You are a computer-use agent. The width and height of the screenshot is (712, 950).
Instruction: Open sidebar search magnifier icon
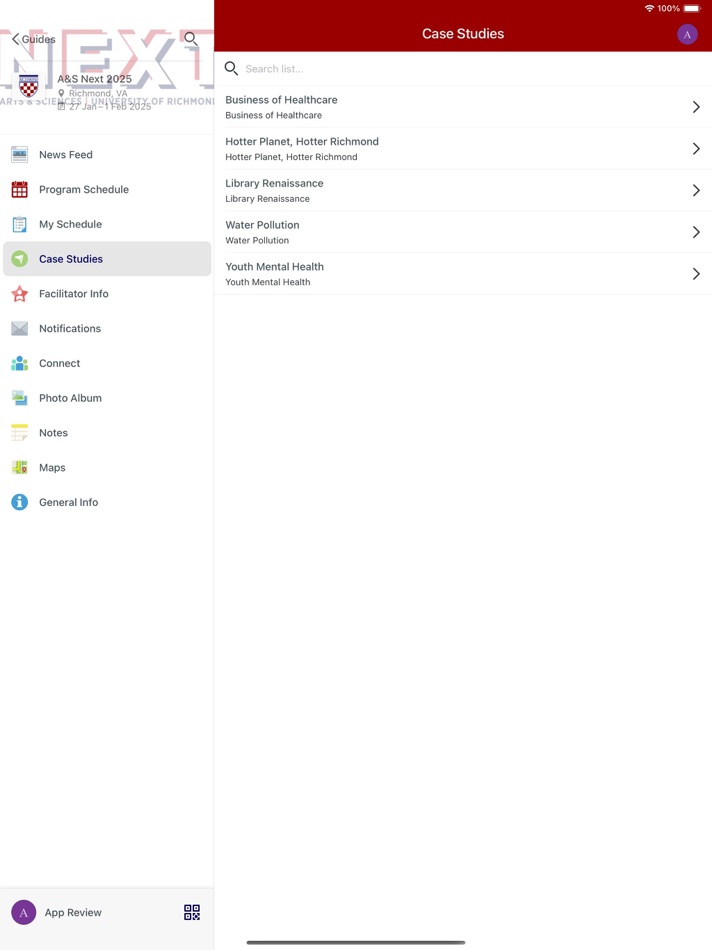[191, 39]
